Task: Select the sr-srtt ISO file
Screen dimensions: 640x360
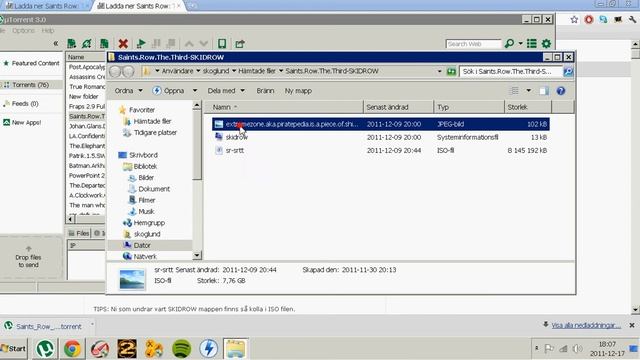Action: (x=380, y=151)
